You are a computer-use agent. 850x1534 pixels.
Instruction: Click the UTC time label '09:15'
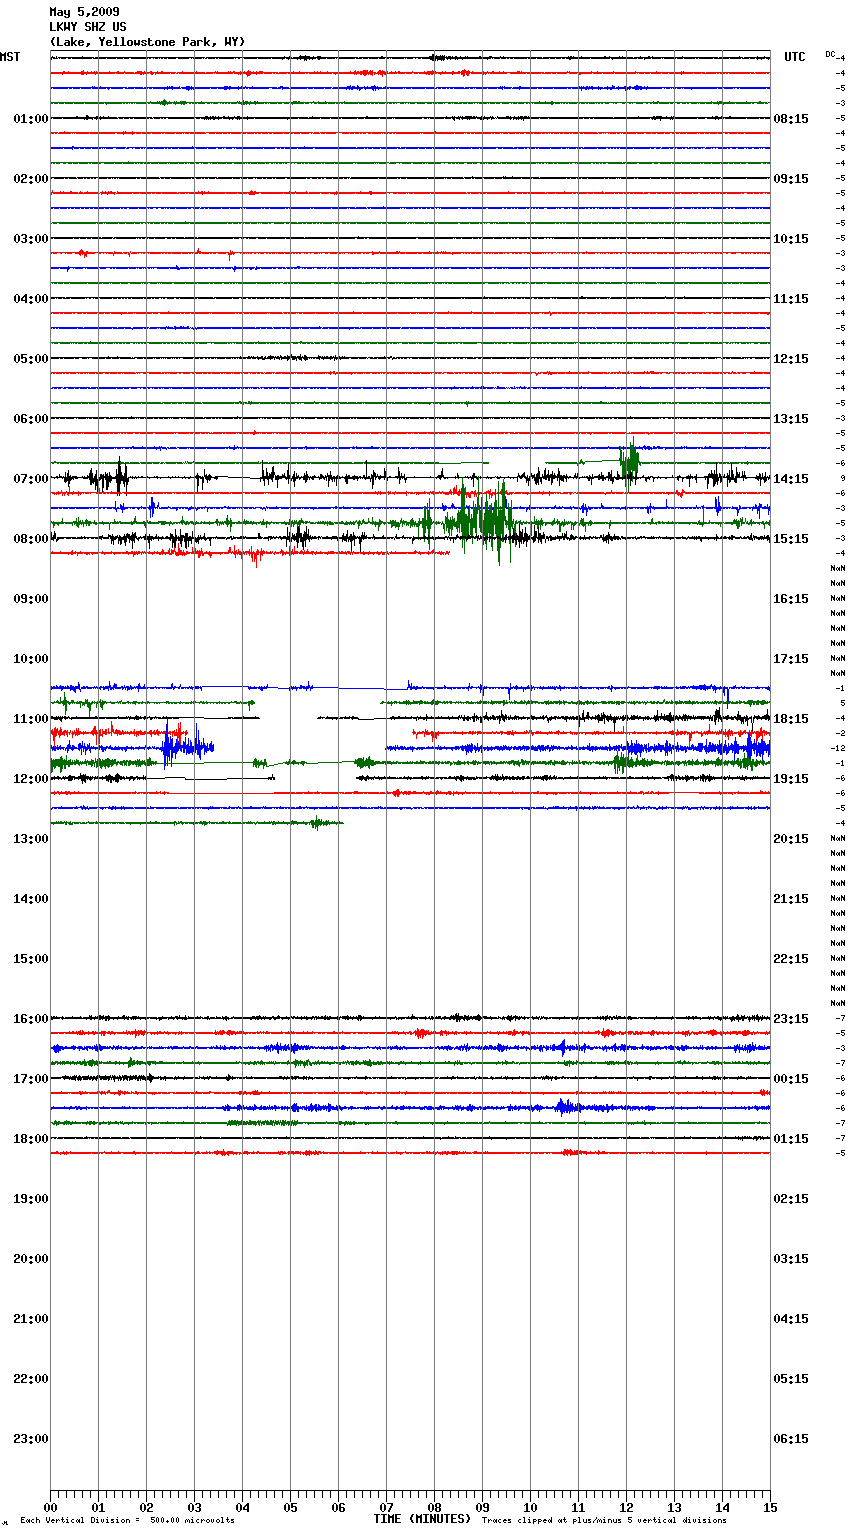791,179
